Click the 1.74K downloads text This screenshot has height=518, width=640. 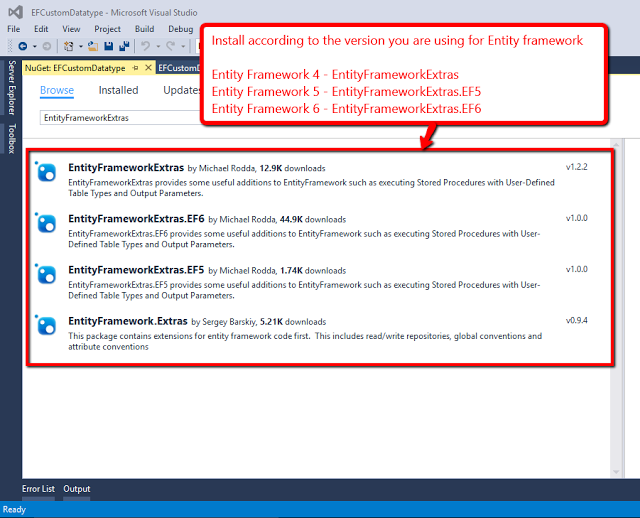coord(313,271)
